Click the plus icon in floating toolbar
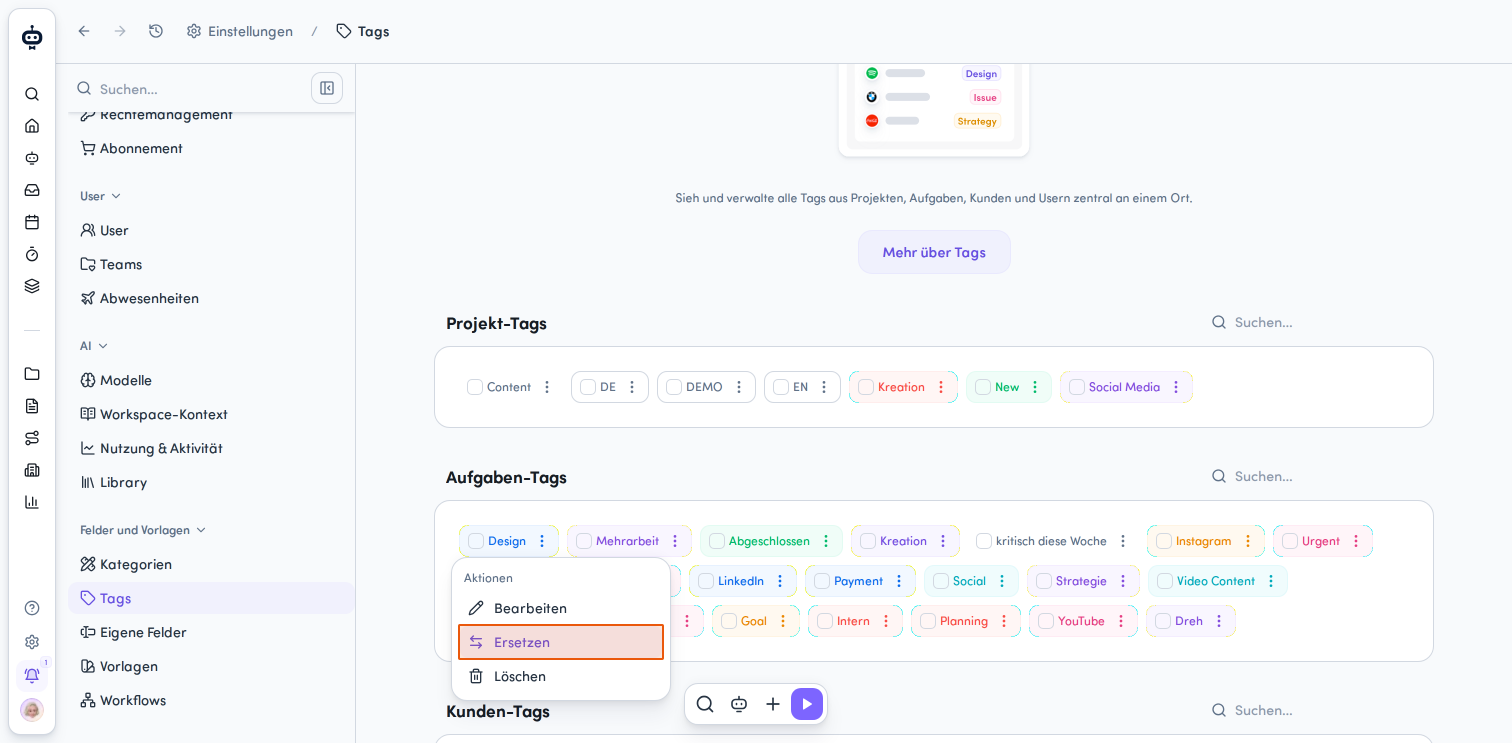 773,704
